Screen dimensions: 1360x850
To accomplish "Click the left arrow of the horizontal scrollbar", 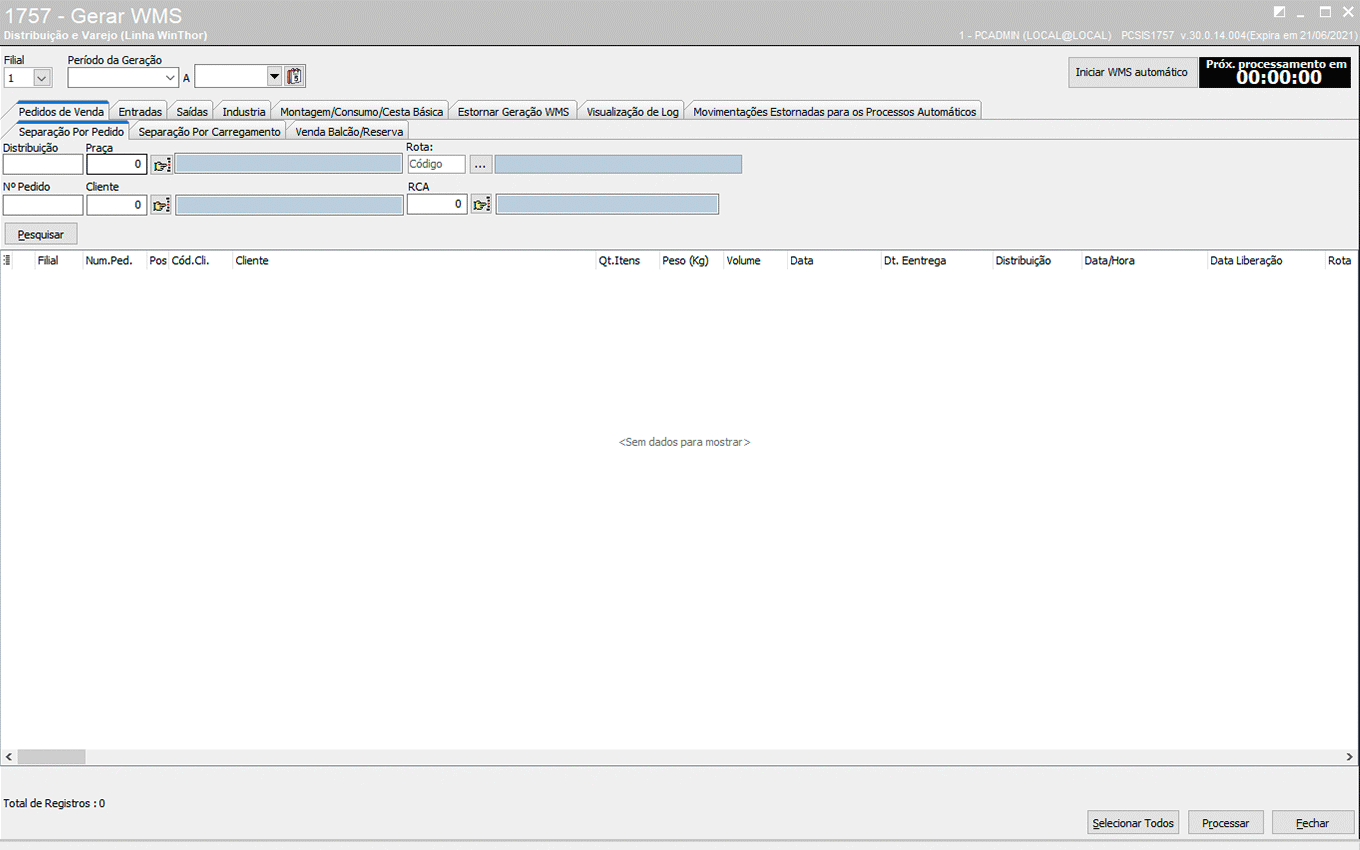I will pos(9,757).
